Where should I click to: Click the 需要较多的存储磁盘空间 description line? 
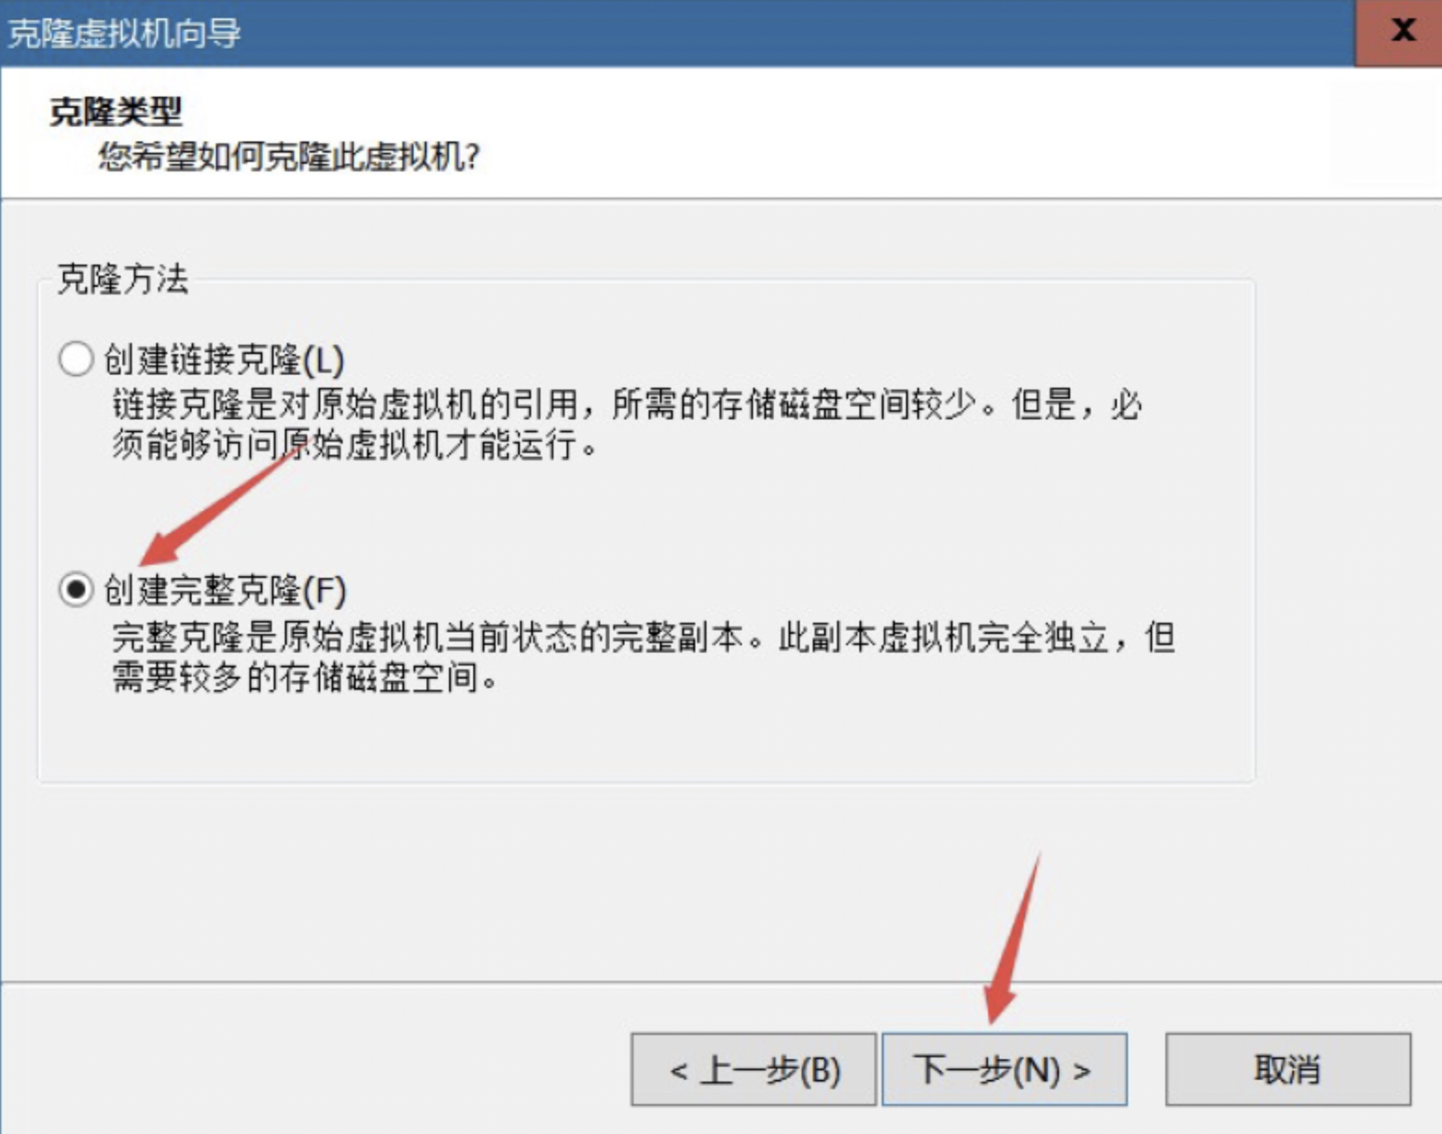(305, 678)
